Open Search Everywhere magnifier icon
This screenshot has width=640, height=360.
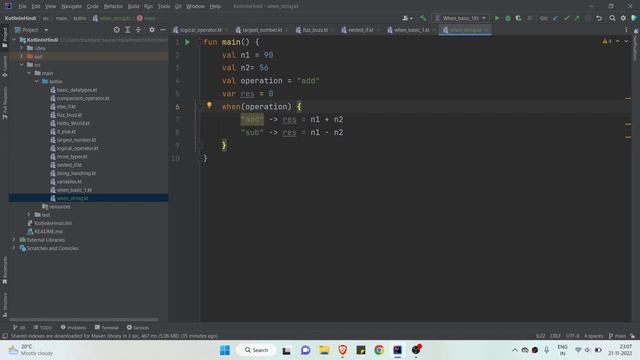[x=612, y=18]
